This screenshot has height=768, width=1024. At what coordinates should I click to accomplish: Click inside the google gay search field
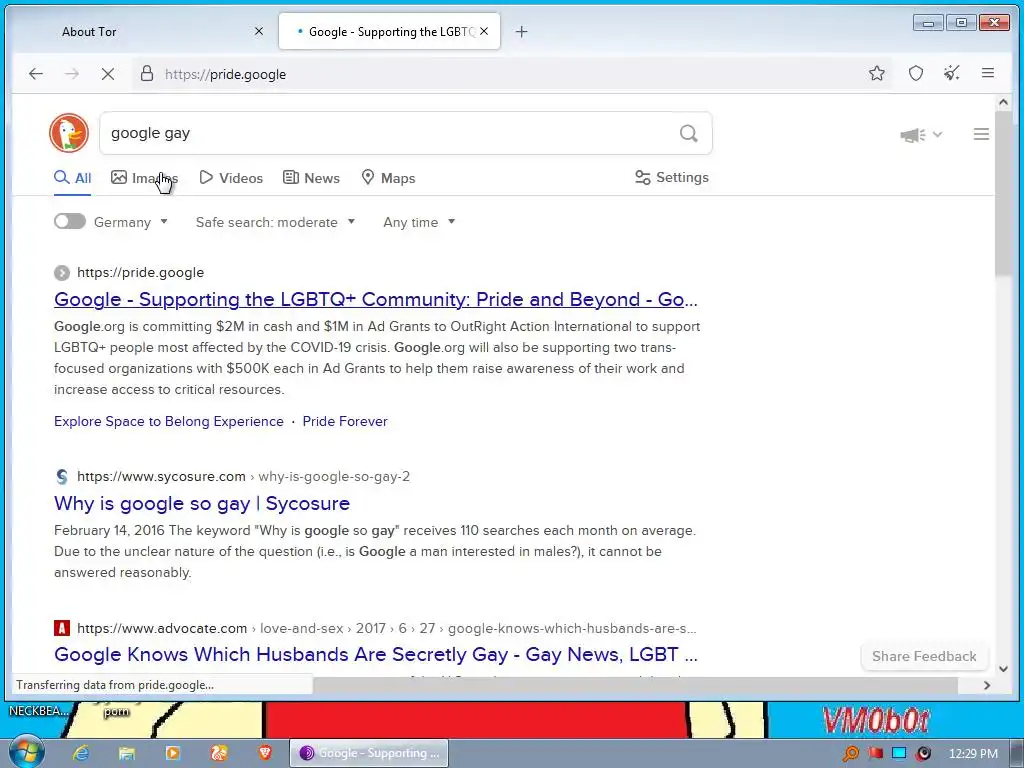point(392,133)
